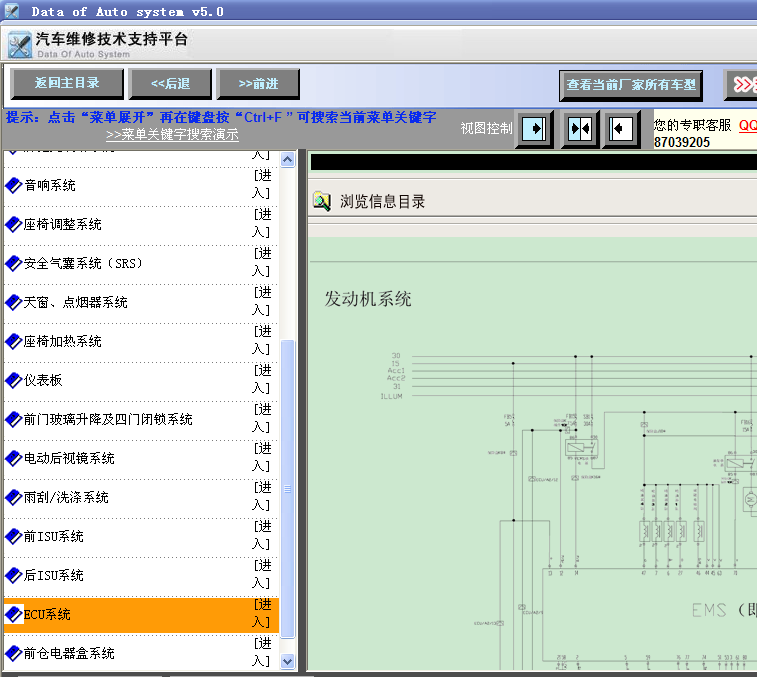757x677 pixels.
Task: Enter [进入] for 音响系统
Action: (x=262, y=184)
